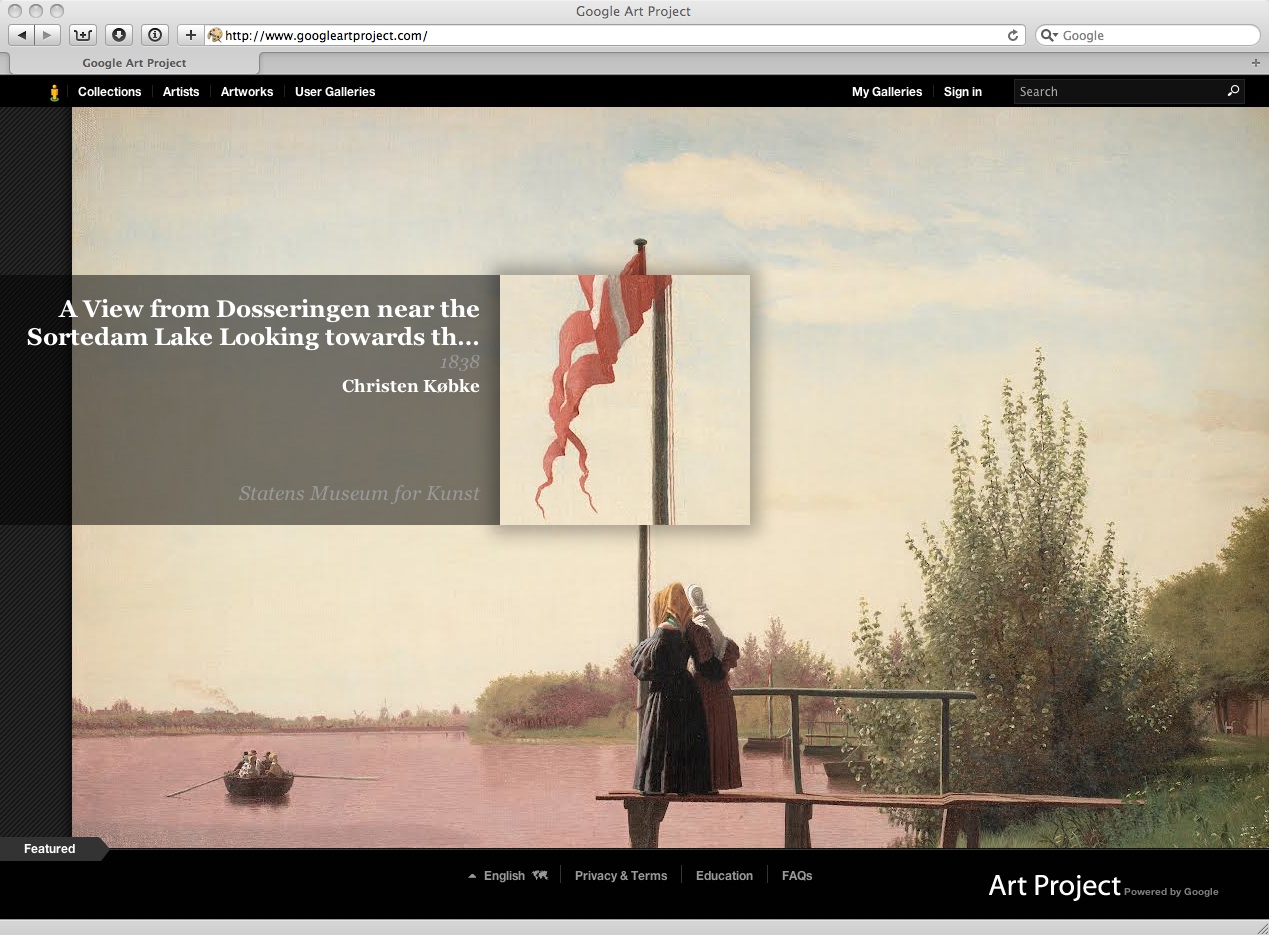Click the Sign in link
1269x935 pixels.
click(963, 92)
